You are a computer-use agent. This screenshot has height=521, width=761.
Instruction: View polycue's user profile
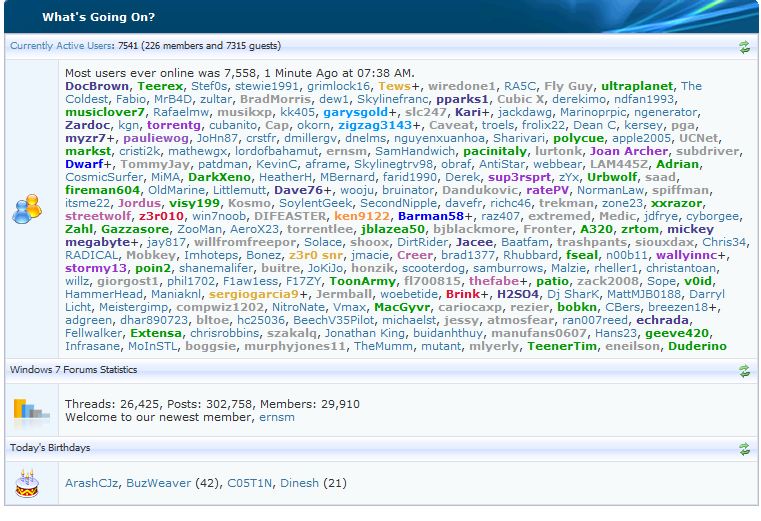tap(578, 138)
